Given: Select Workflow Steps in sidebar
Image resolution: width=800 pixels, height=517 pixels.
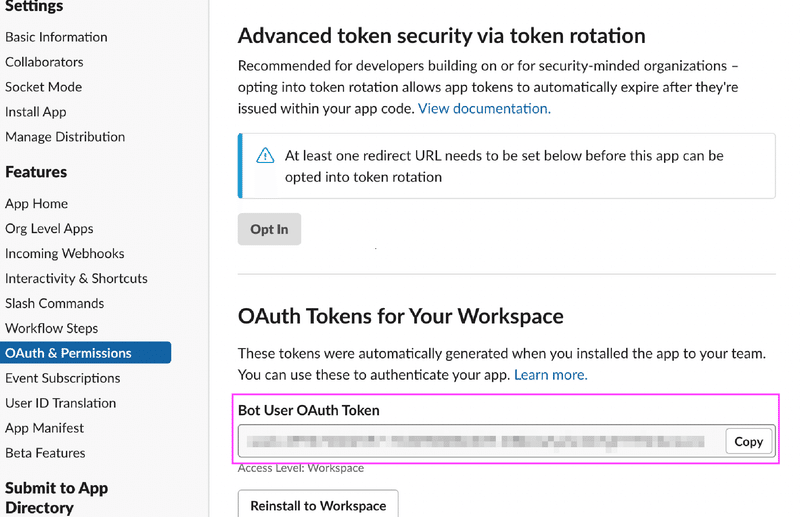Looking at the screenshot, I should [51, 328].
